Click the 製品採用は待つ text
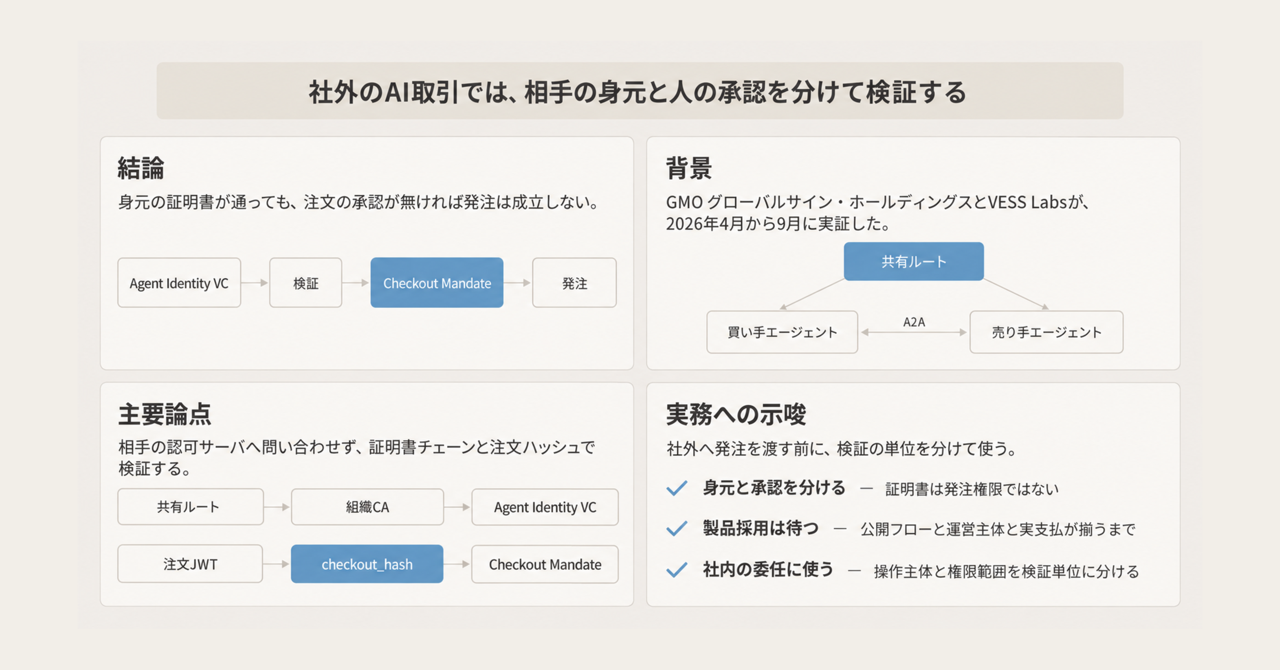 pyautogui.click(x=761, y=529)
